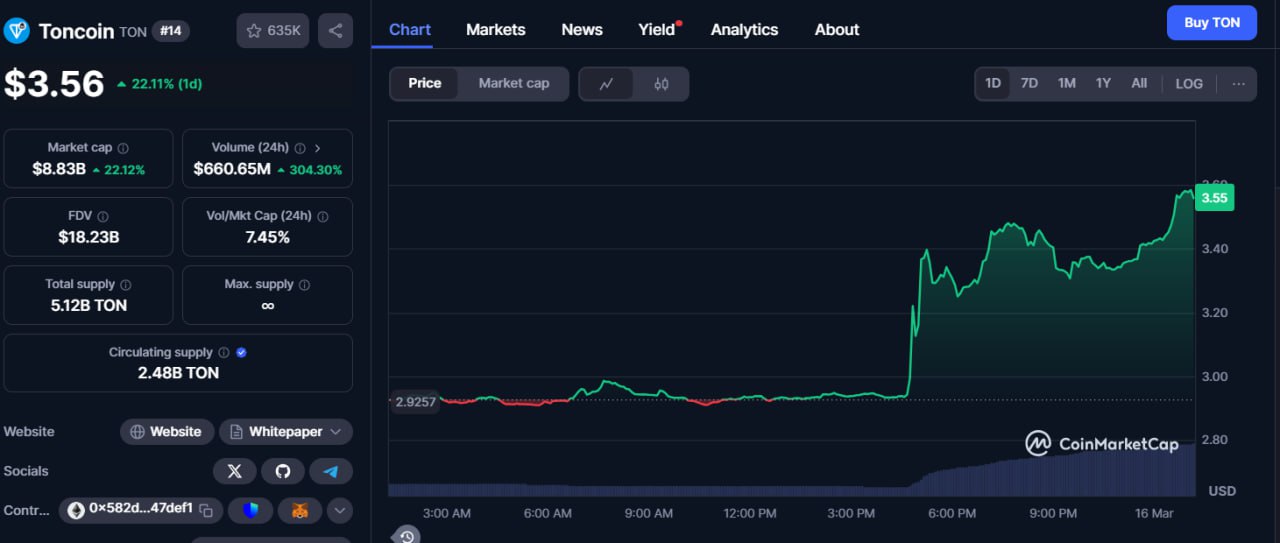This screenshot has width=1280, height=543.
Task: Select the 7D time range
Action: [1029, 84]
